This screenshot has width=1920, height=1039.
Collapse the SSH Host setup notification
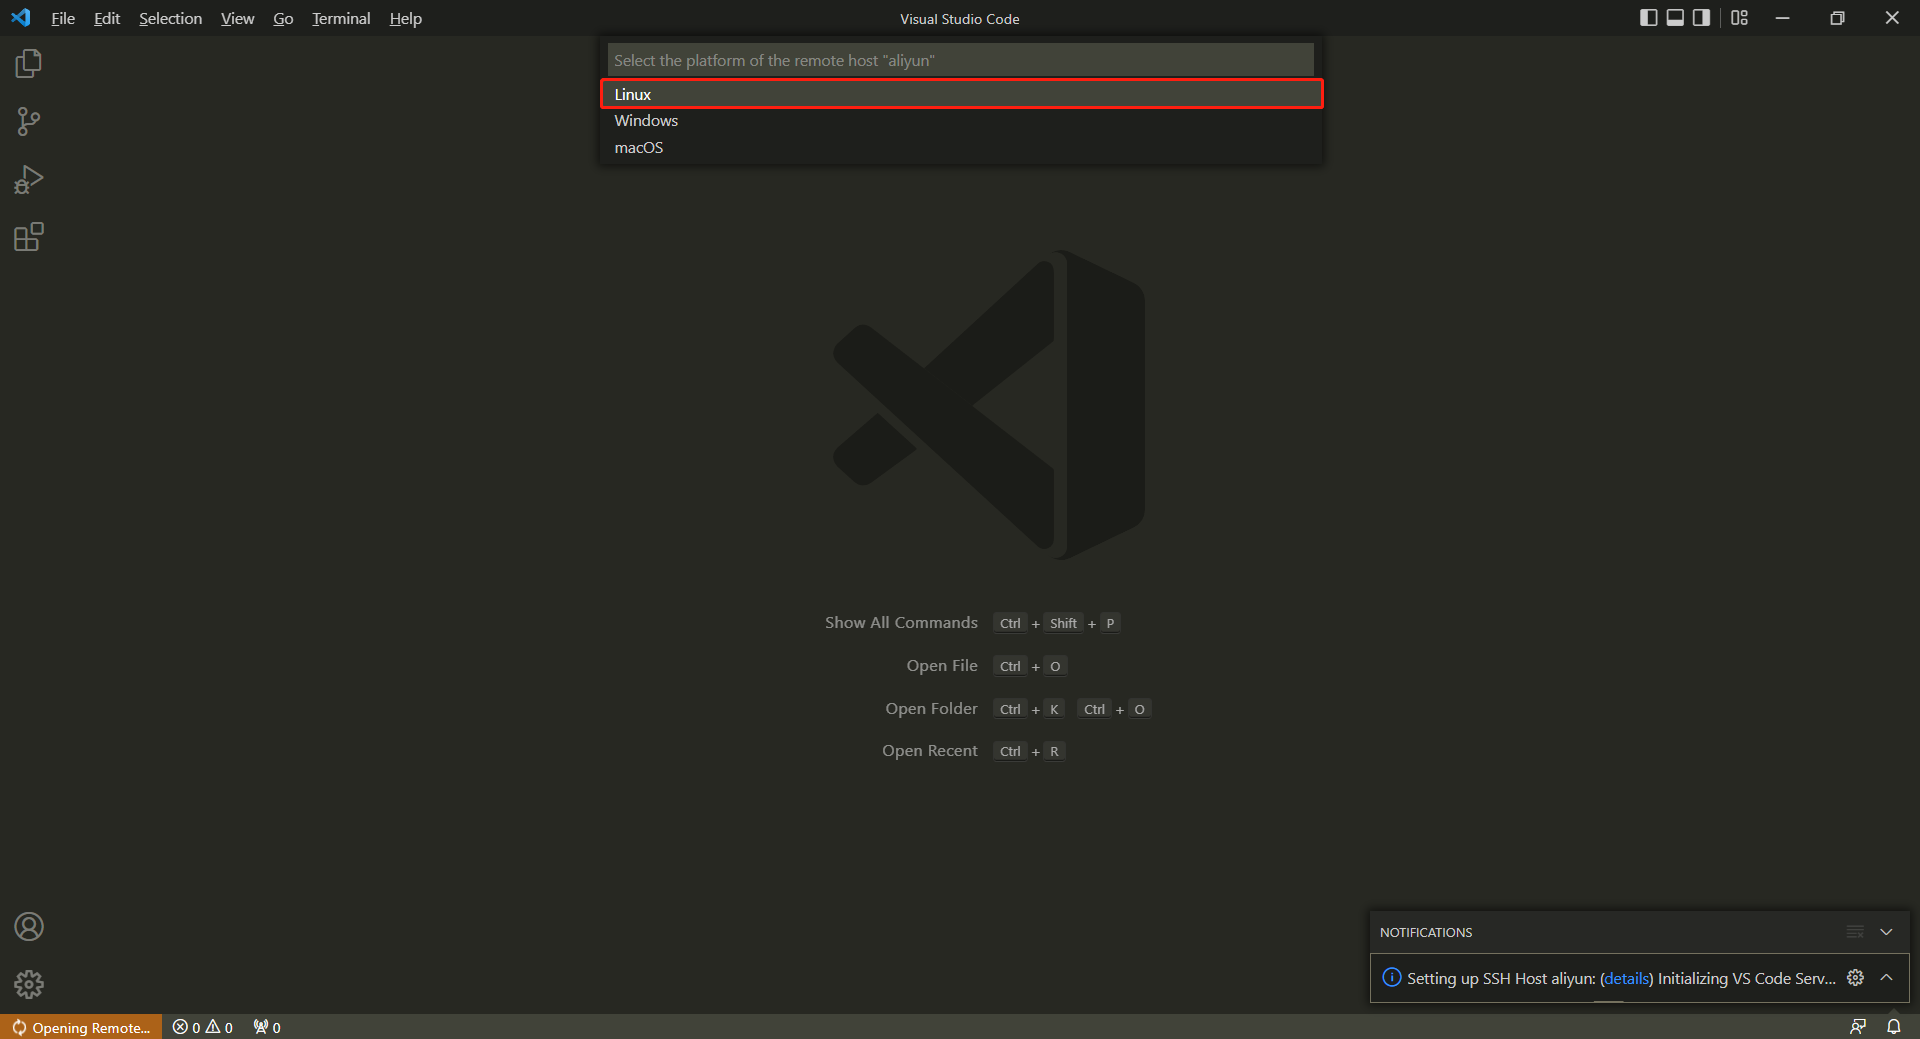tap(1886, 978)
